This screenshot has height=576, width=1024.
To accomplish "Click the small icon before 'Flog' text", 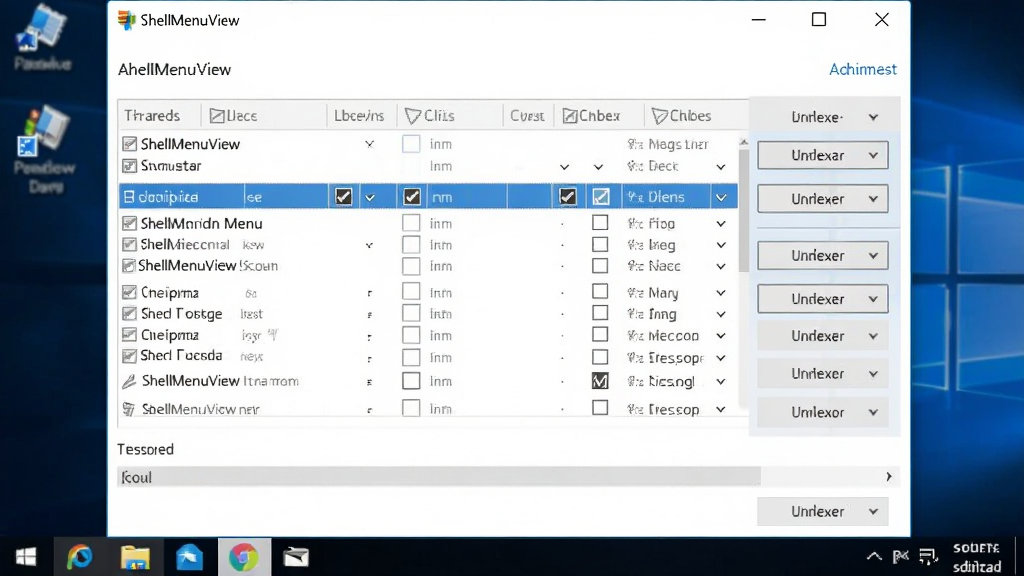I will tap(635, 224).
